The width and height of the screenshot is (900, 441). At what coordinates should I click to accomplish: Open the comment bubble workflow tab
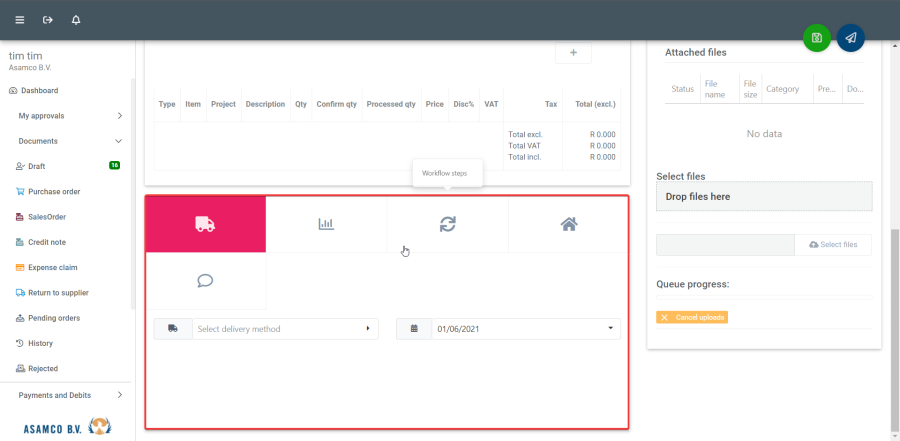tap(205, 281)
